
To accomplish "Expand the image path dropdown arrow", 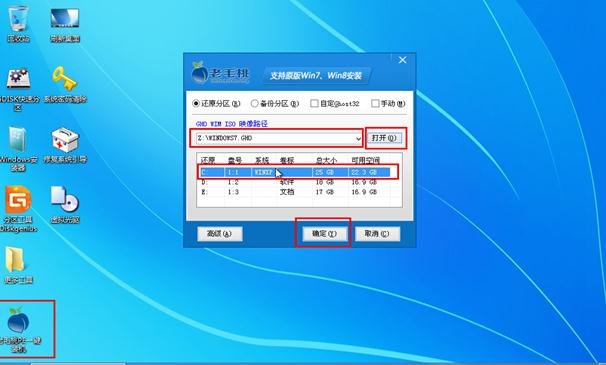I will click(x=358, y=138).
